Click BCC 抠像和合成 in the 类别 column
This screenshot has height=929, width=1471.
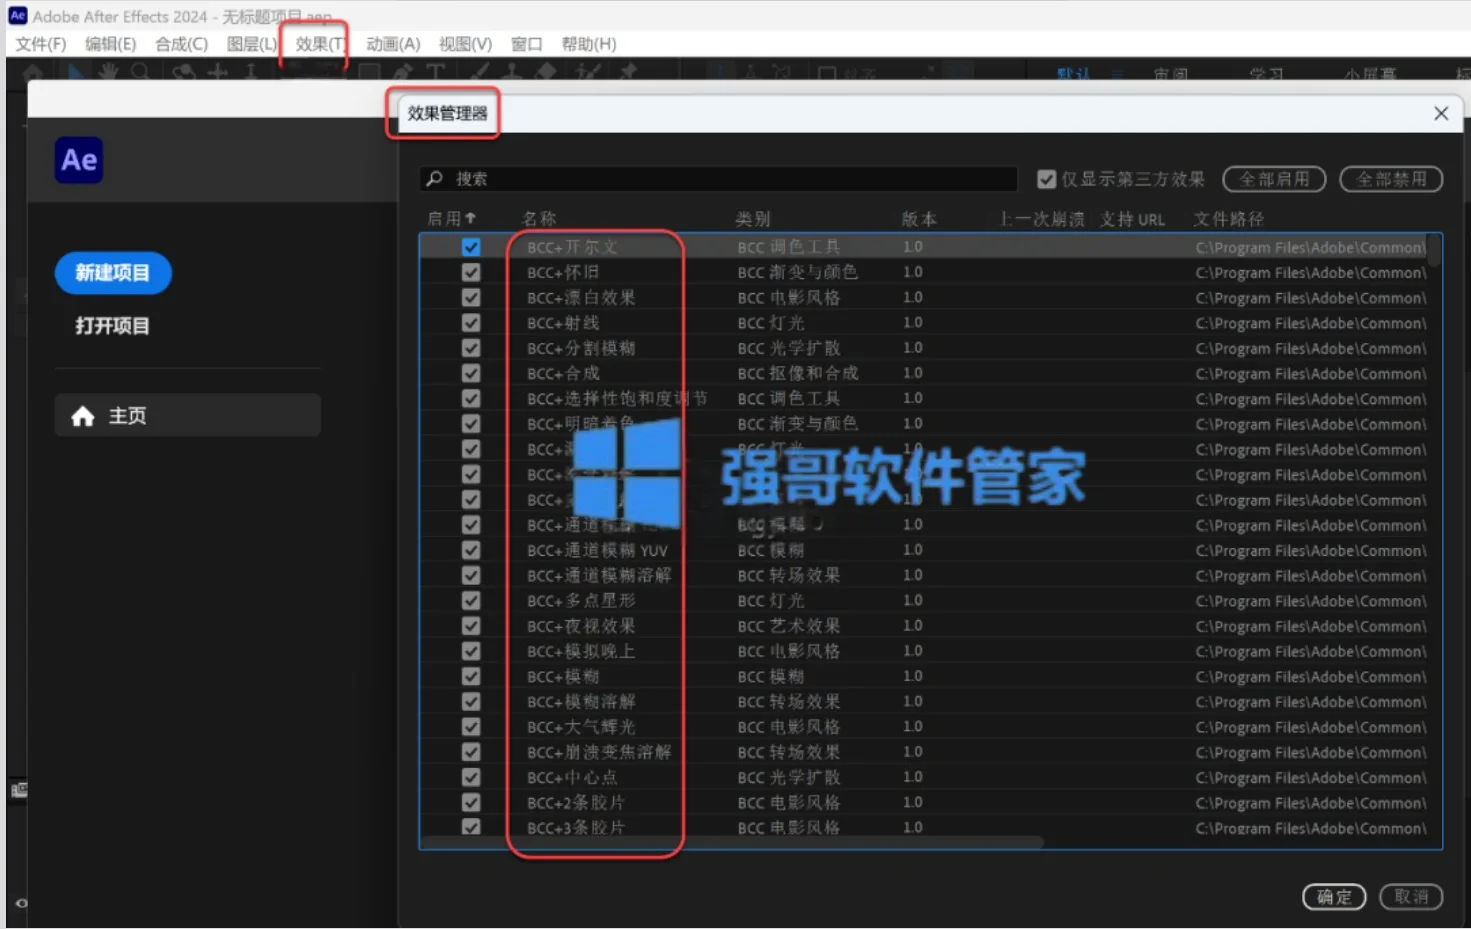pyautogui.click(x=798, y=373)
